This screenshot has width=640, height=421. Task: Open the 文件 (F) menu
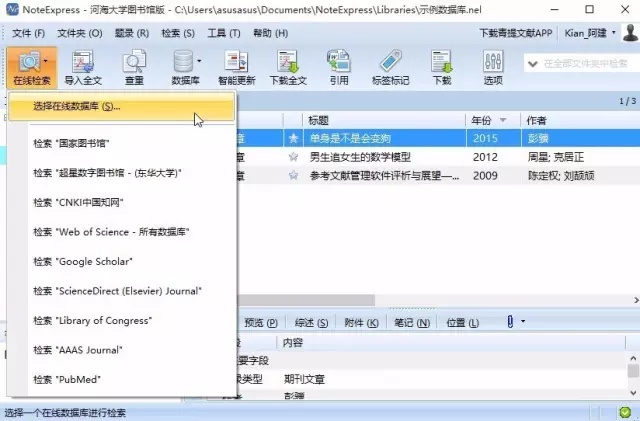[28, 33]
